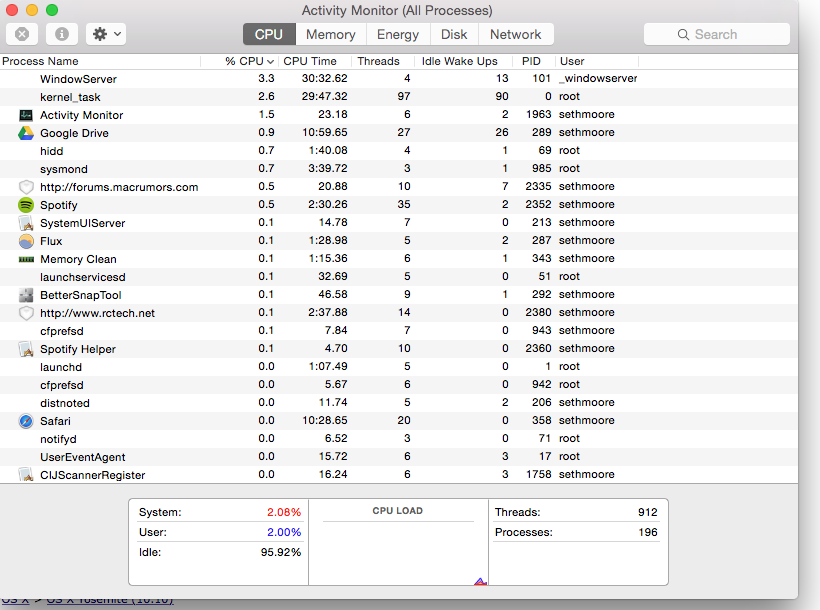Click the Spotify process name
Screen dimensions: 820x610
pyautogui.click(x=59, y=205)
